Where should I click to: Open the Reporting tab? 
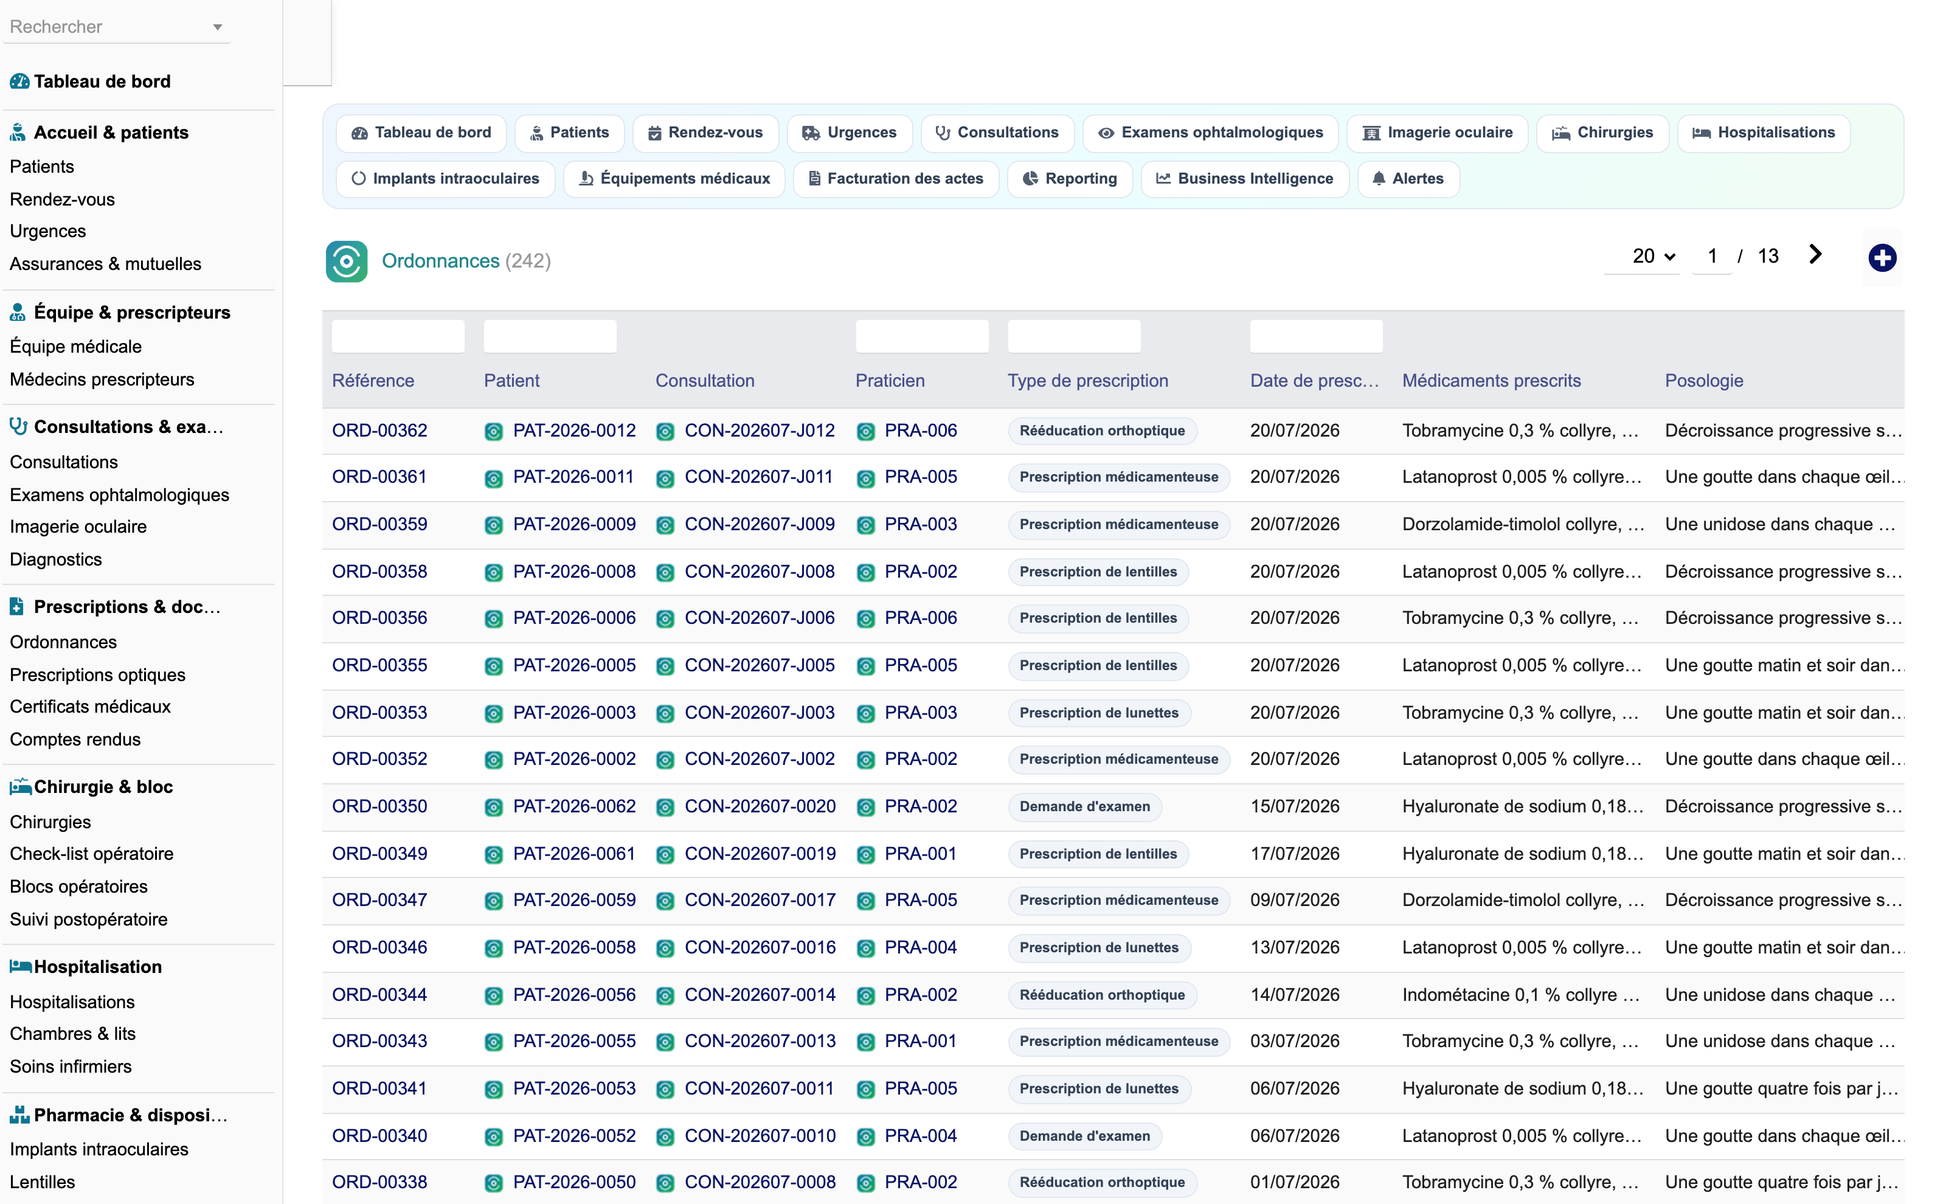tap(1070, 179)
